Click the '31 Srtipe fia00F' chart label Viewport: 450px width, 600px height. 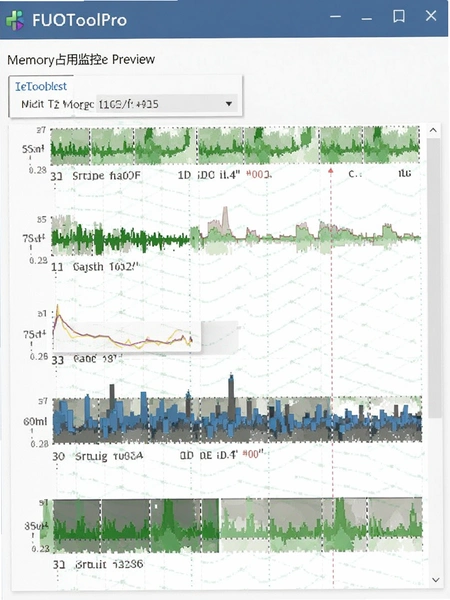(96, 176)
